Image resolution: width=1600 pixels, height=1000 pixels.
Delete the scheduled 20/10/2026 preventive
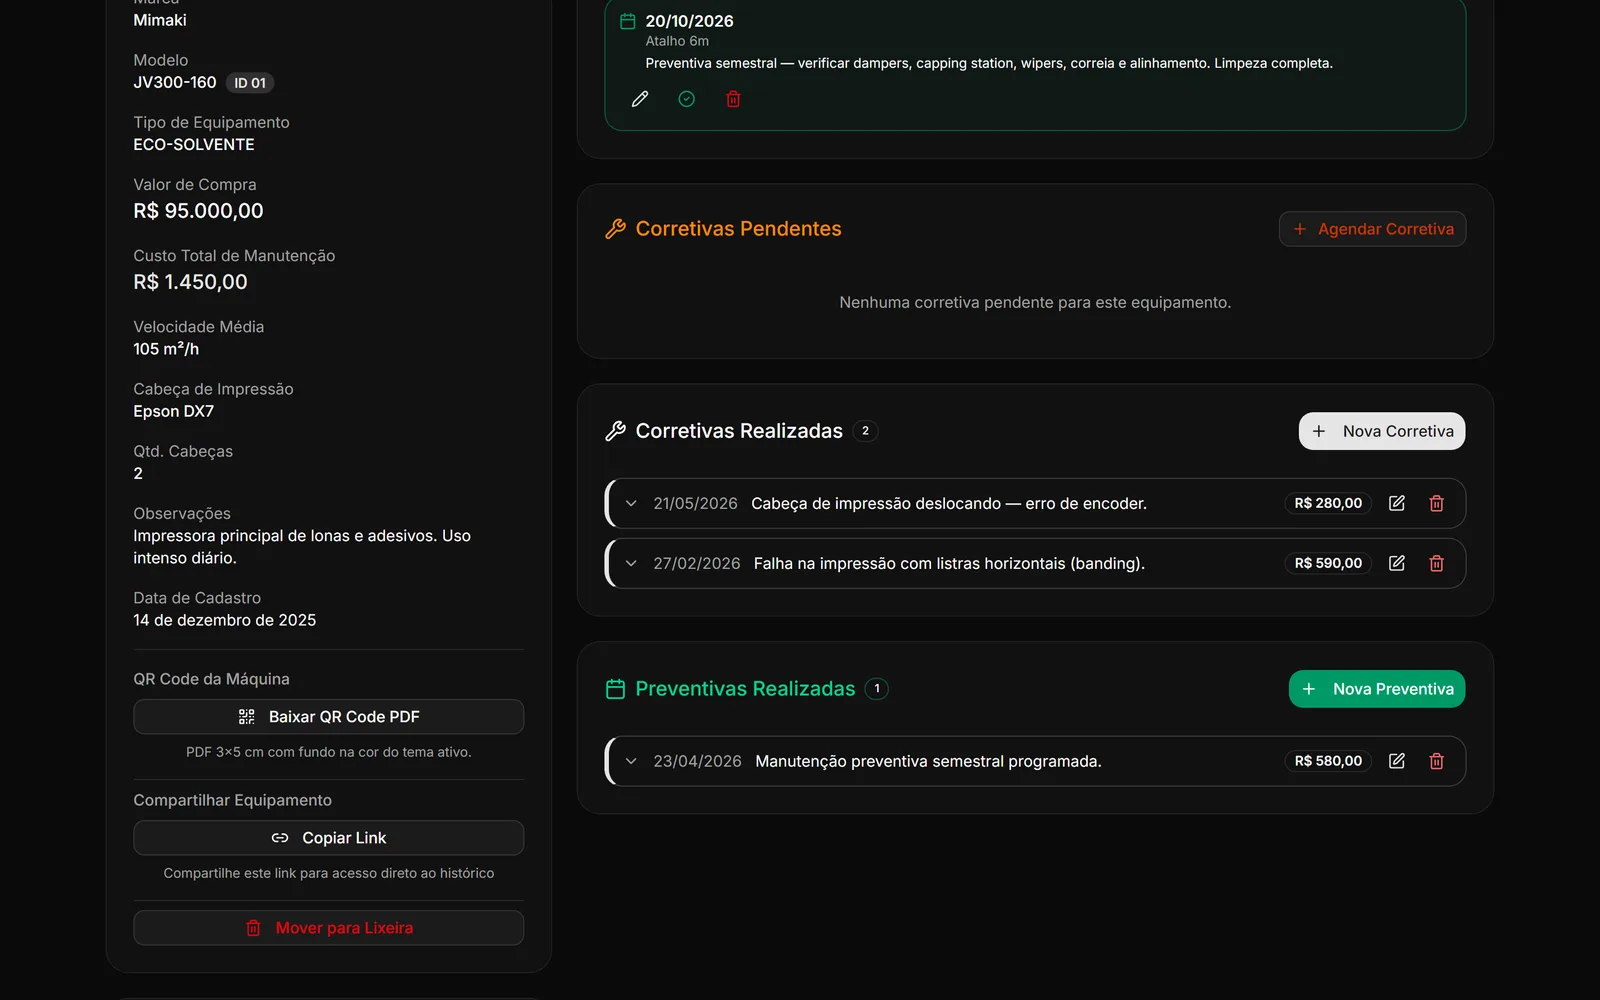pyautogui.click(x=733, y=99)
